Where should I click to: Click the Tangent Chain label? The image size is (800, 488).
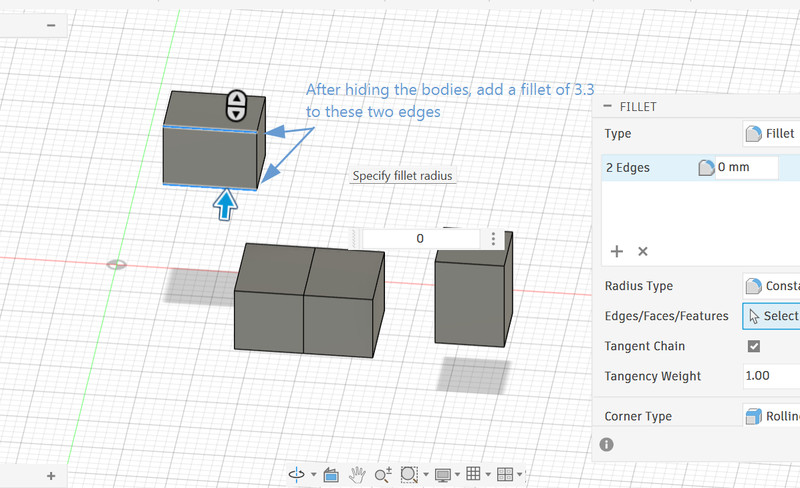(x=644, y=346)
